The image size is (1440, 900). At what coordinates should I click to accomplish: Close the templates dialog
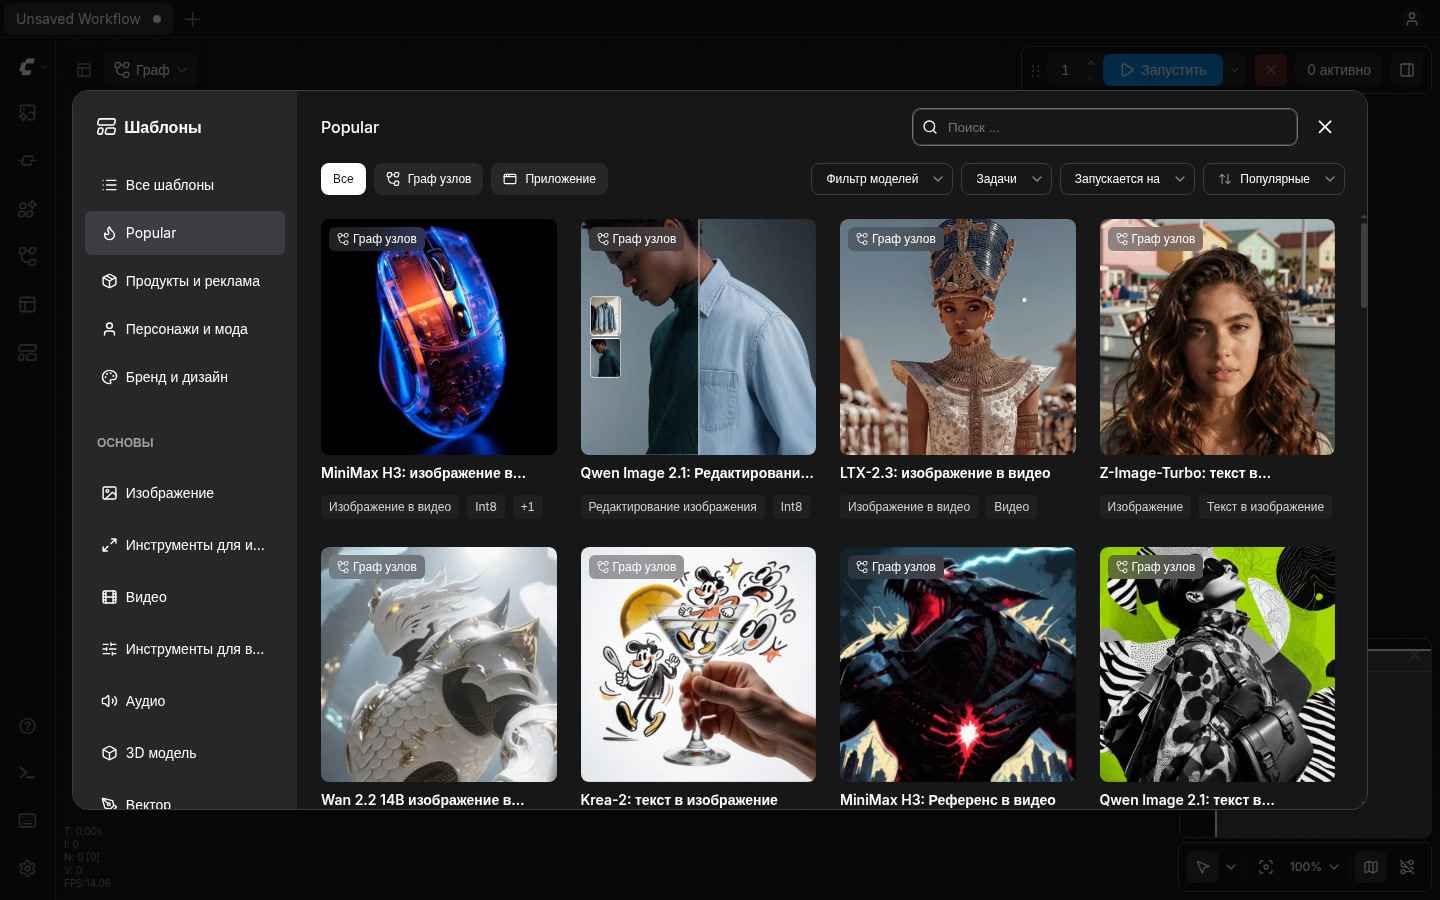click(x=1325, y=127)
